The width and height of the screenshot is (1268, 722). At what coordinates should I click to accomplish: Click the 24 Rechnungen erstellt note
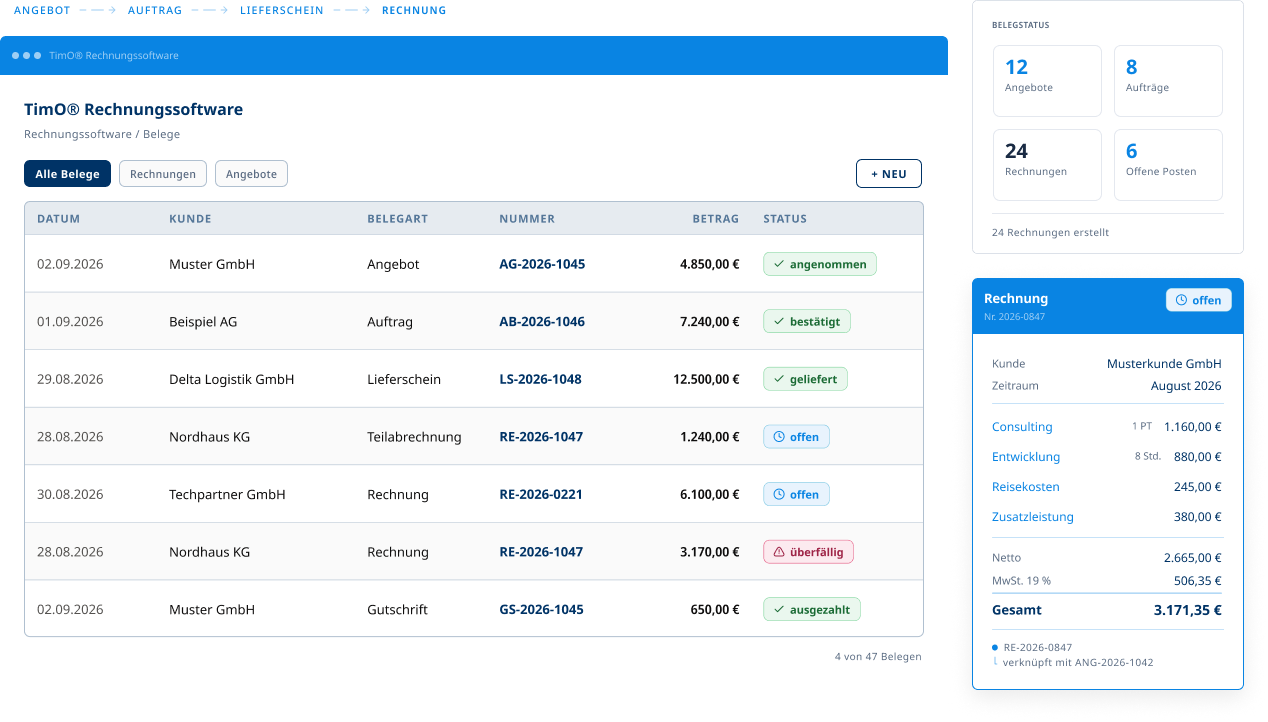tap(1050, 232)
